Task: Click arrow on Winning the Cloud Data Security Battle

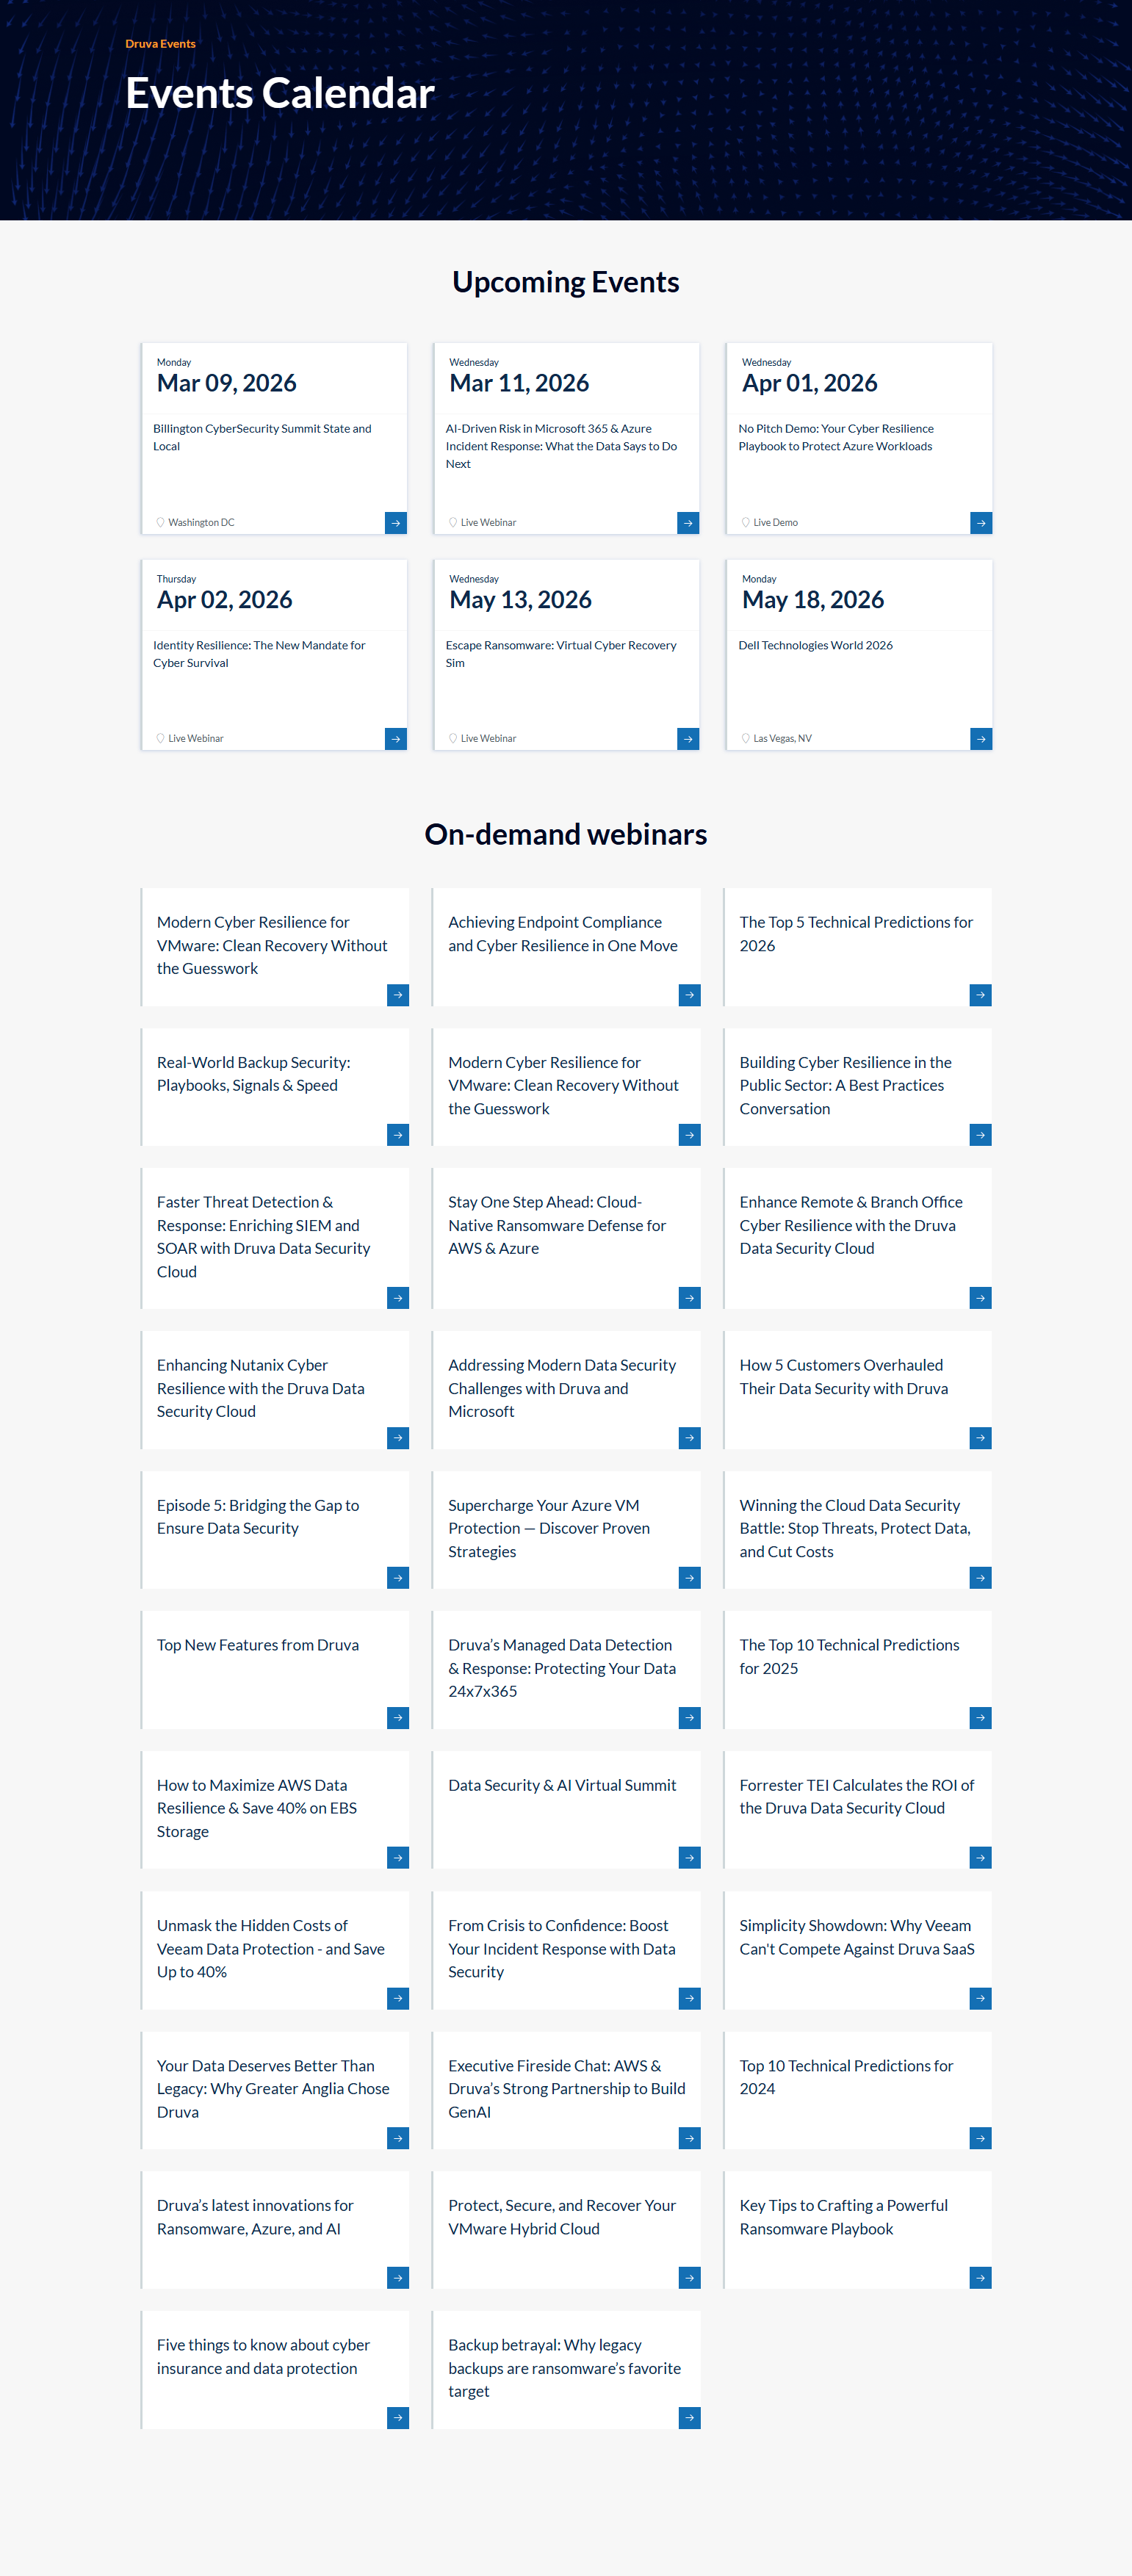Action: [981, 1578]
